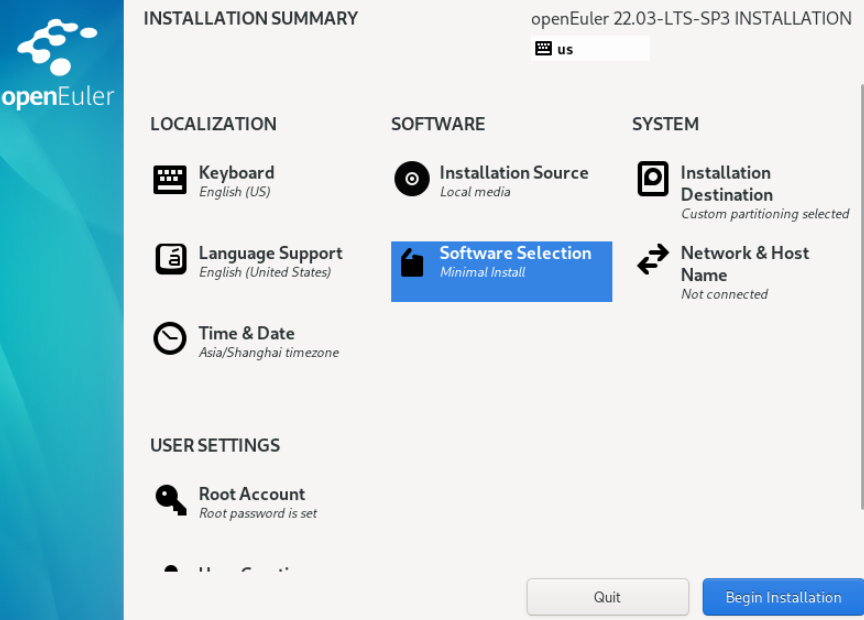Select the Software Selection package icon

411,262
